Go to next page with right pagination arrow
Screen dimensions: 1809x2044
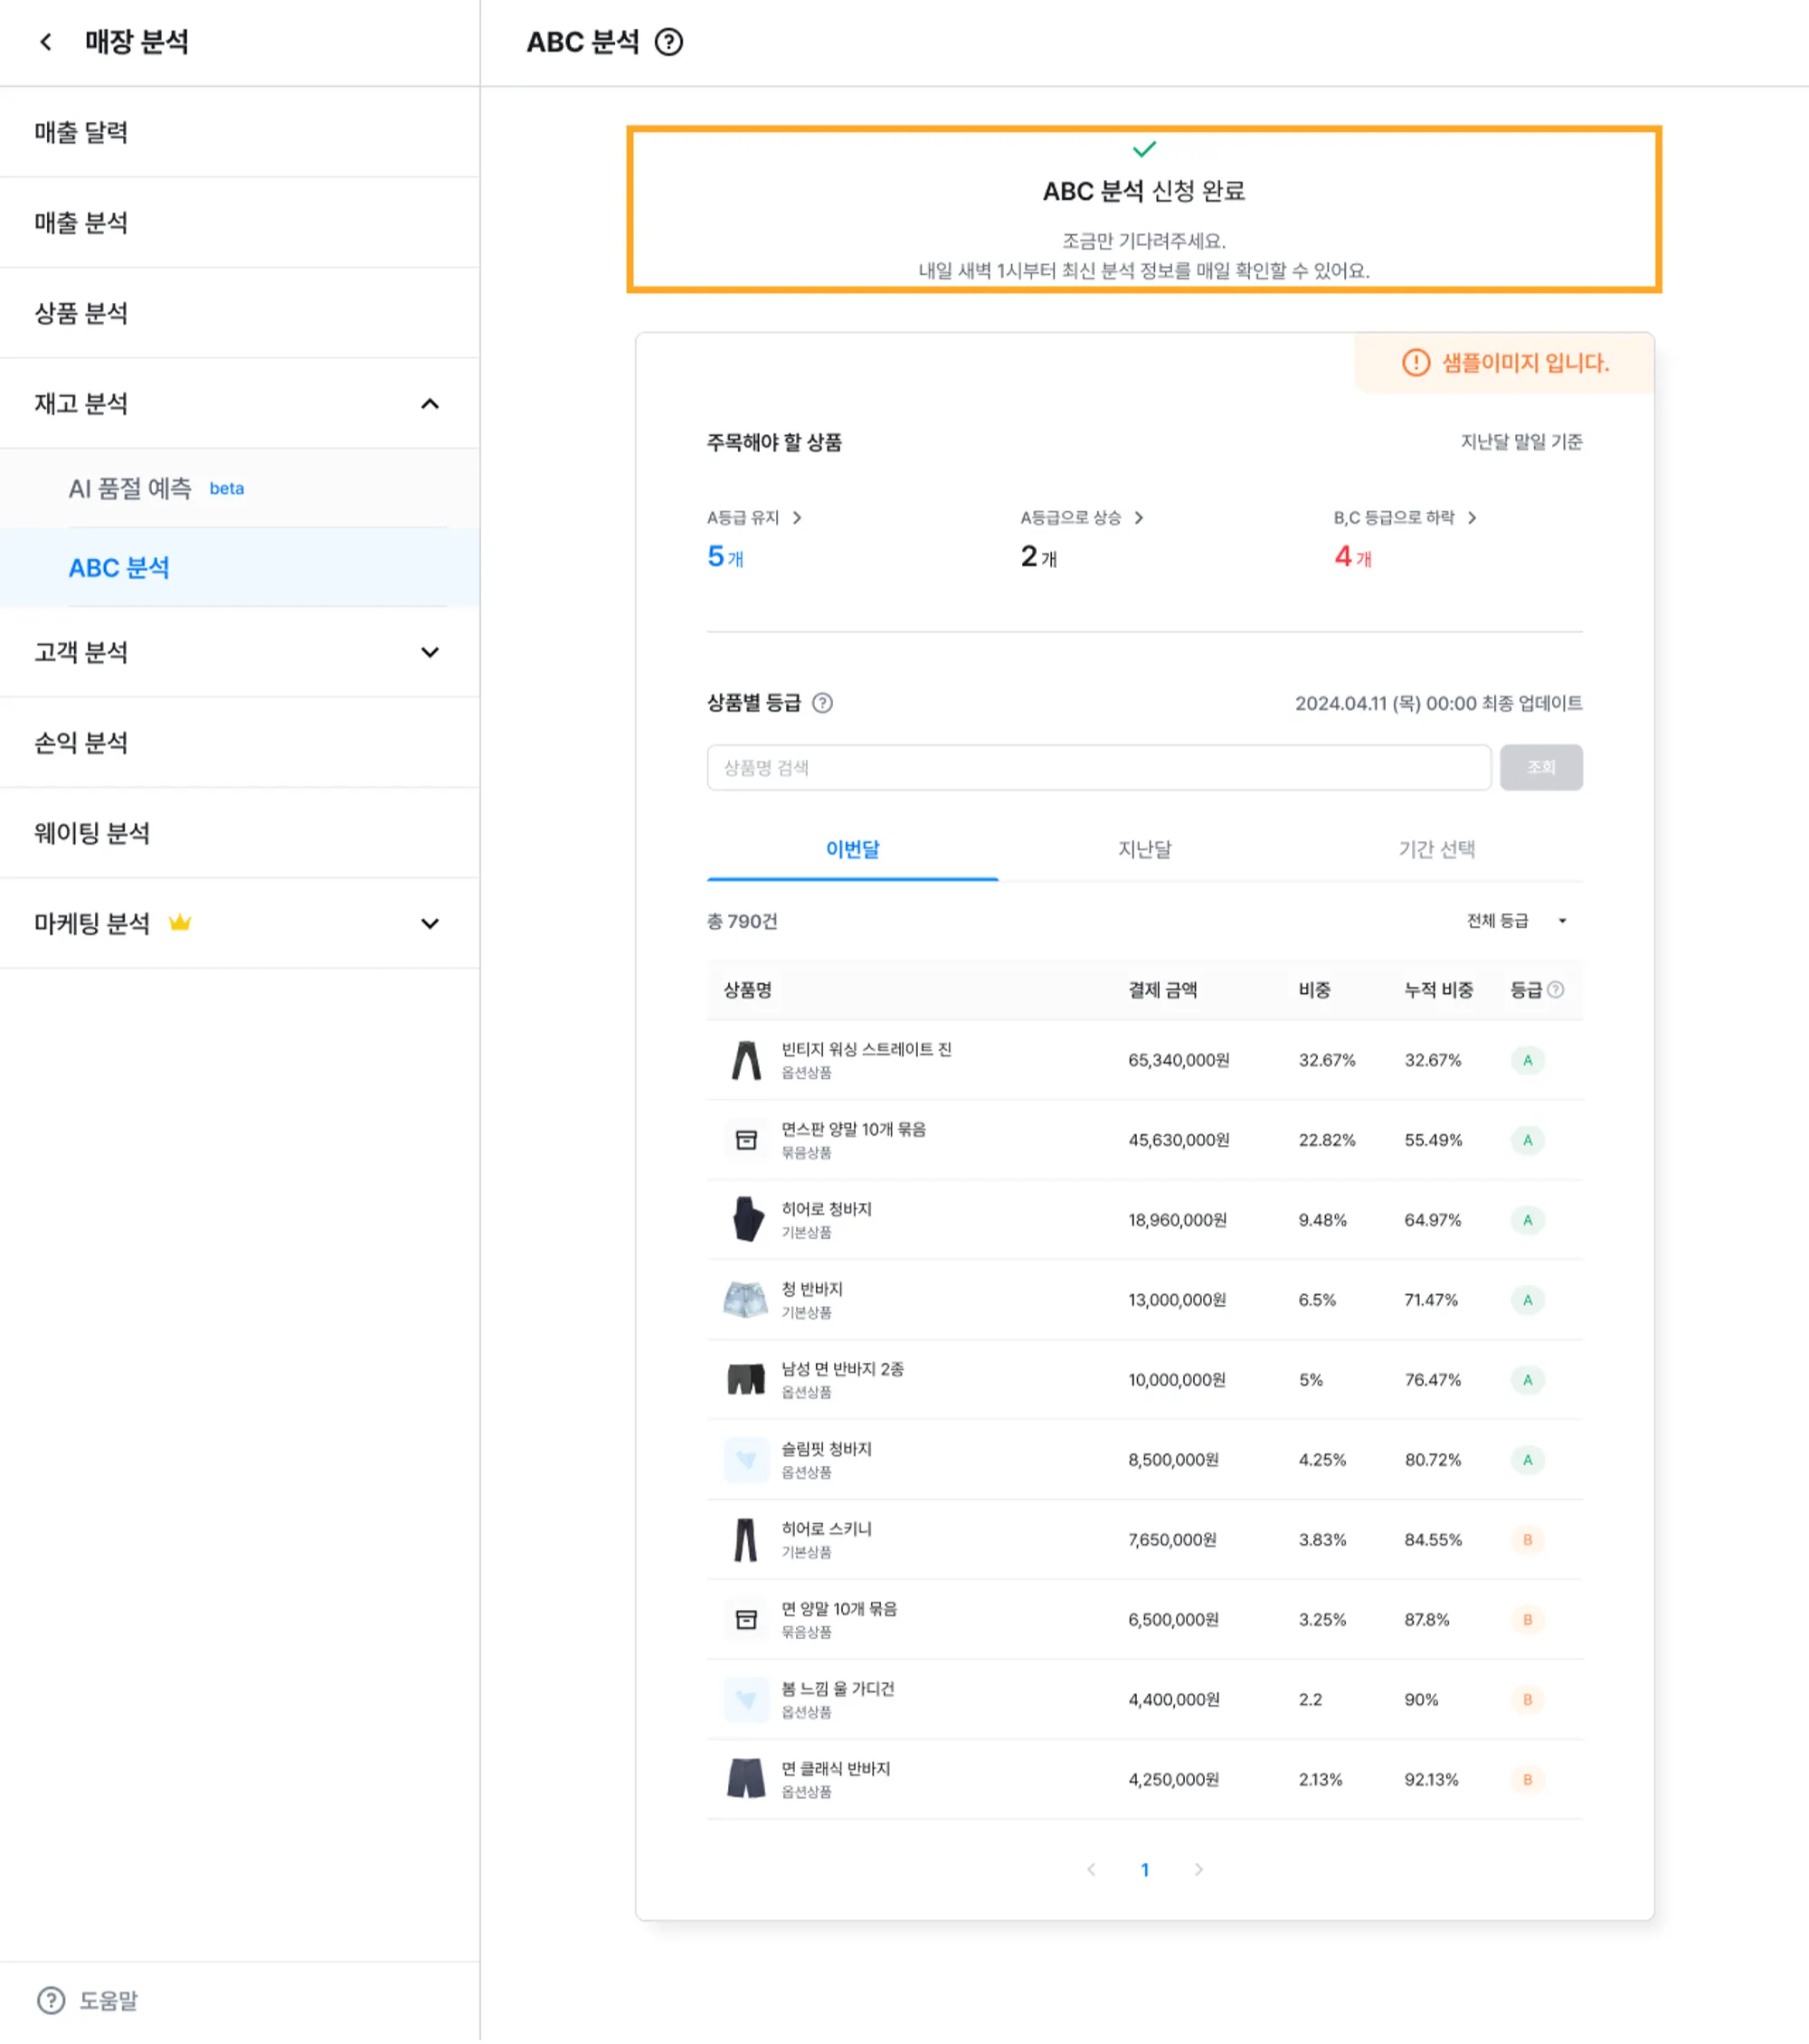(x=1198, y=1869)
